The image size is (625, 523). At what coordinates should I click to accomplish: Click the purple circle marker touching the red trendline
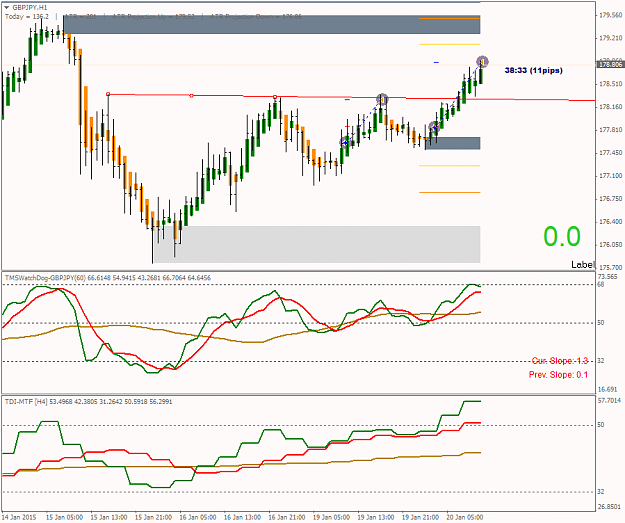[382, 99]
